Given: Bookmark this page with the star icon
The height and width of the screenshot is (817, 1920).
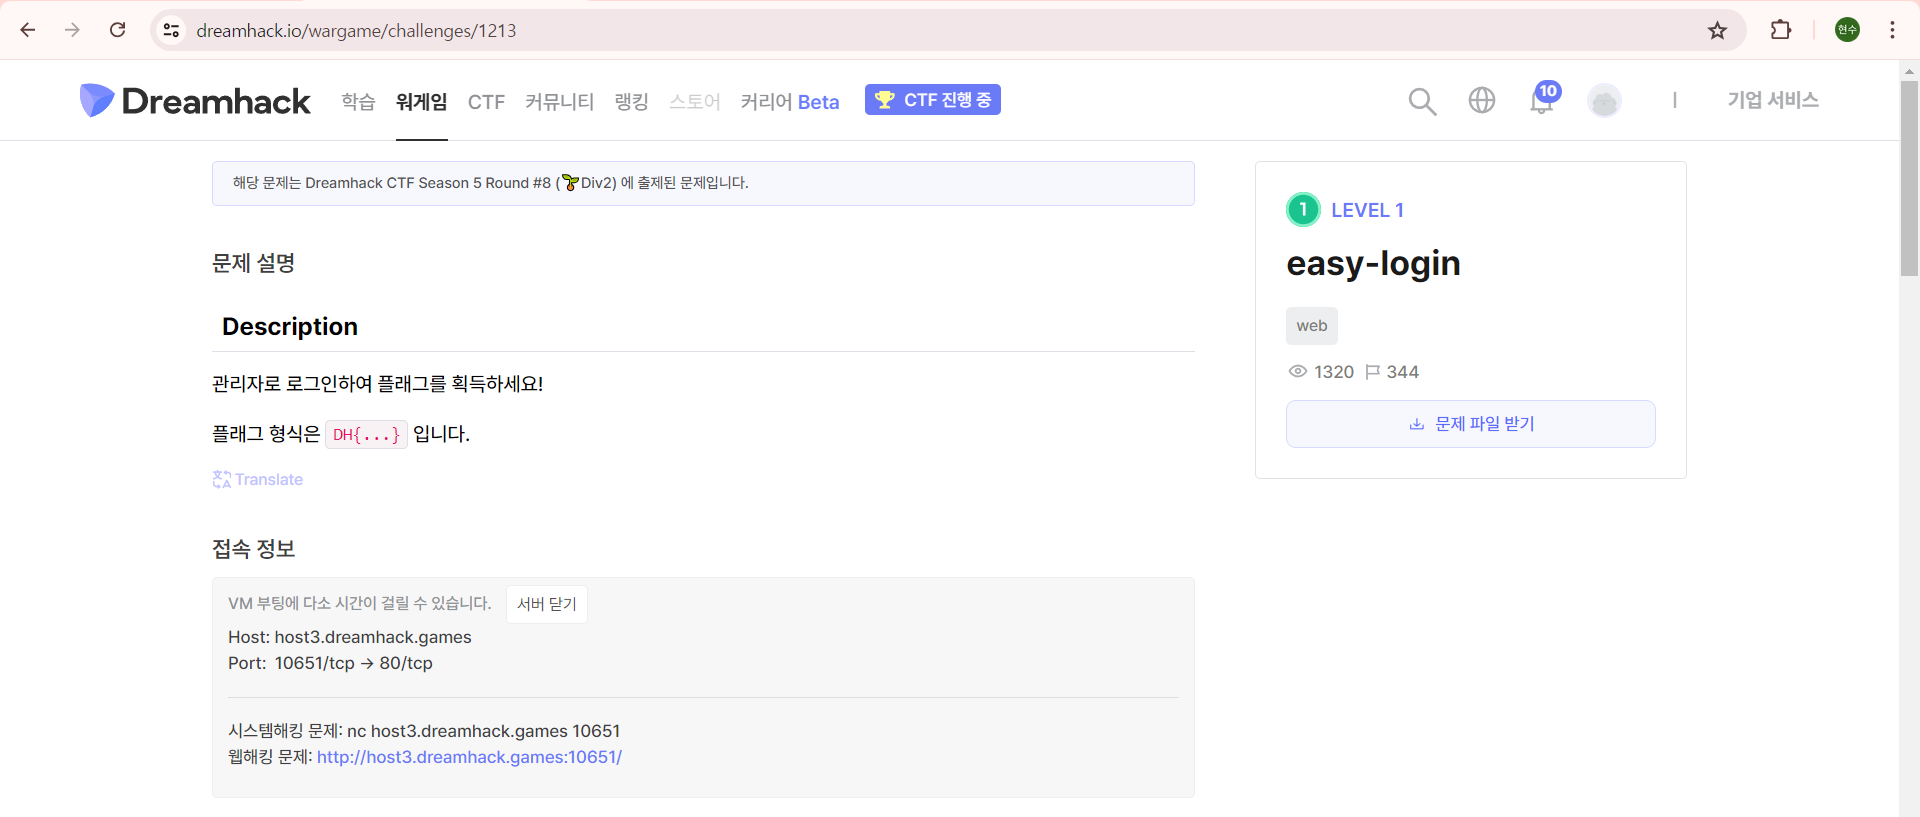Looking at the screenshot, I should coord(1717,31).
